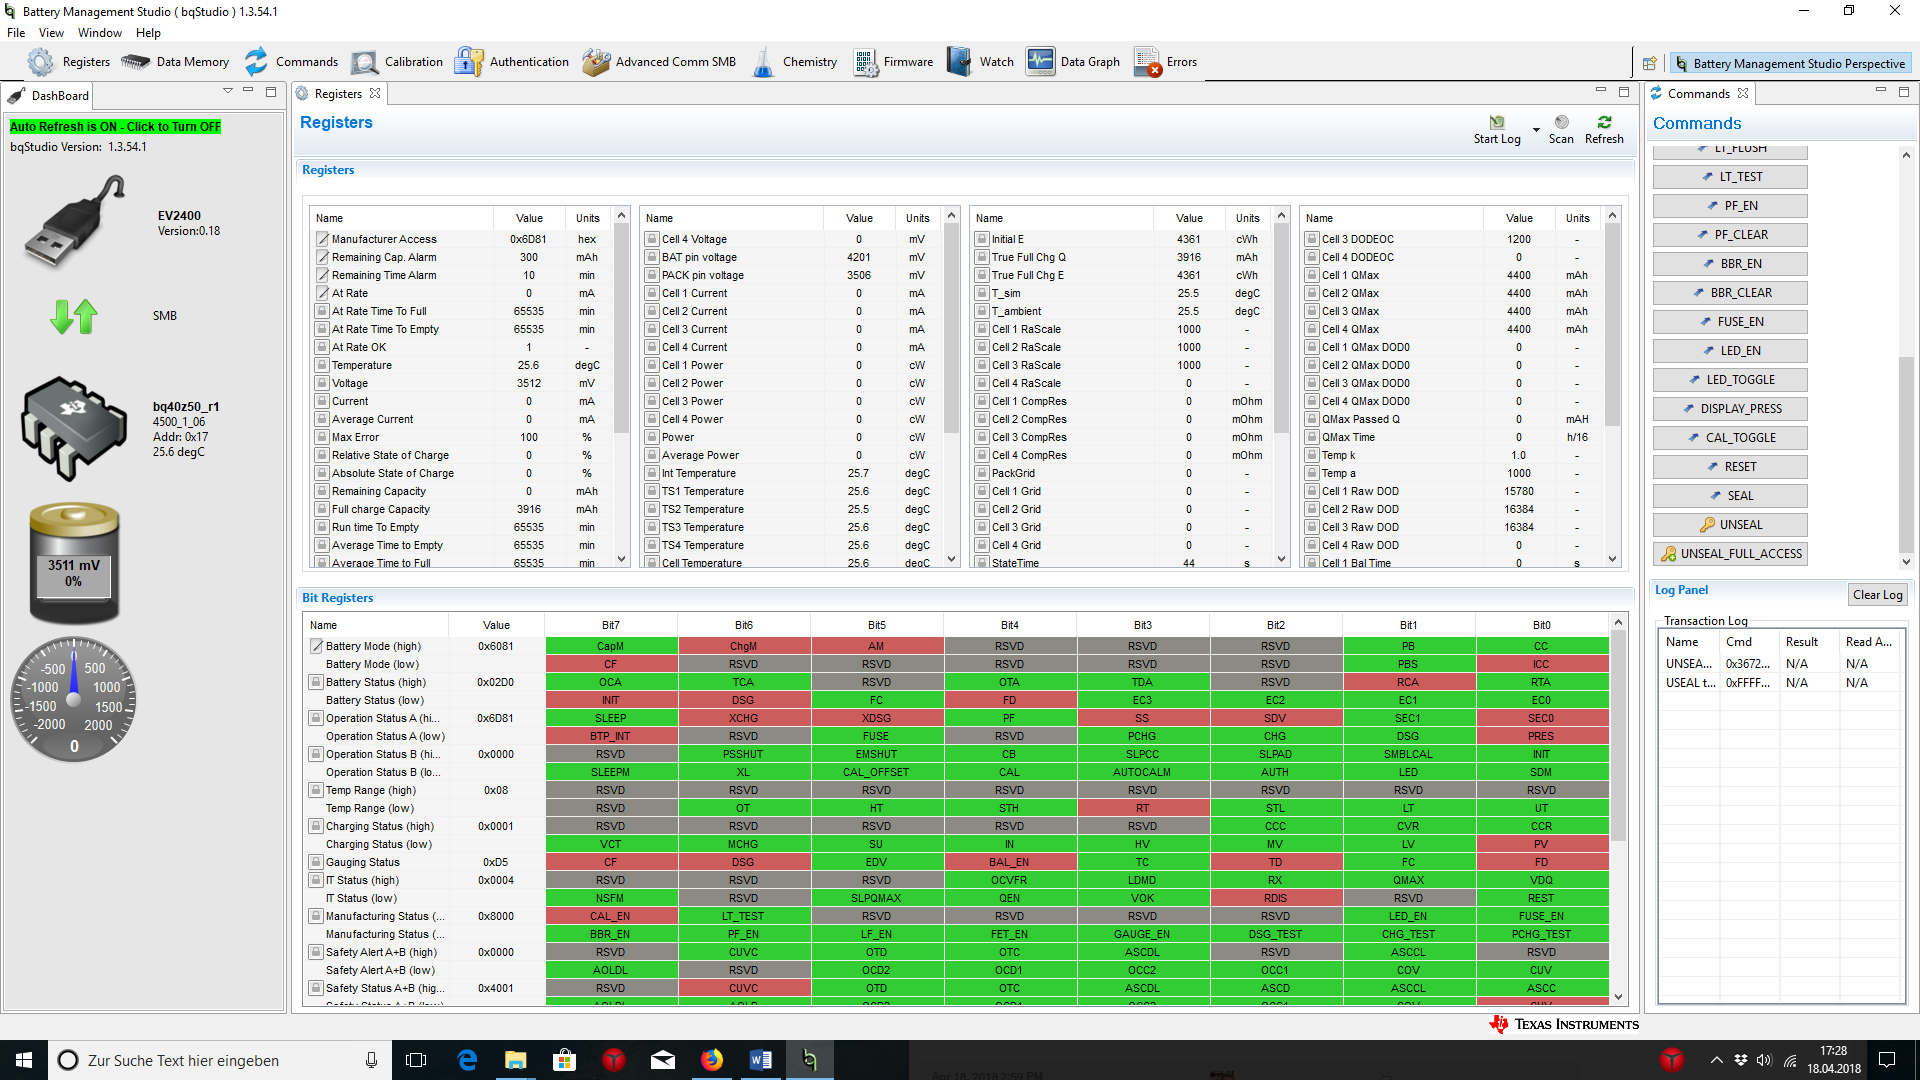Click the bq40z50_r1 chip image
1920x1080 pixels.
pos(74,427)
